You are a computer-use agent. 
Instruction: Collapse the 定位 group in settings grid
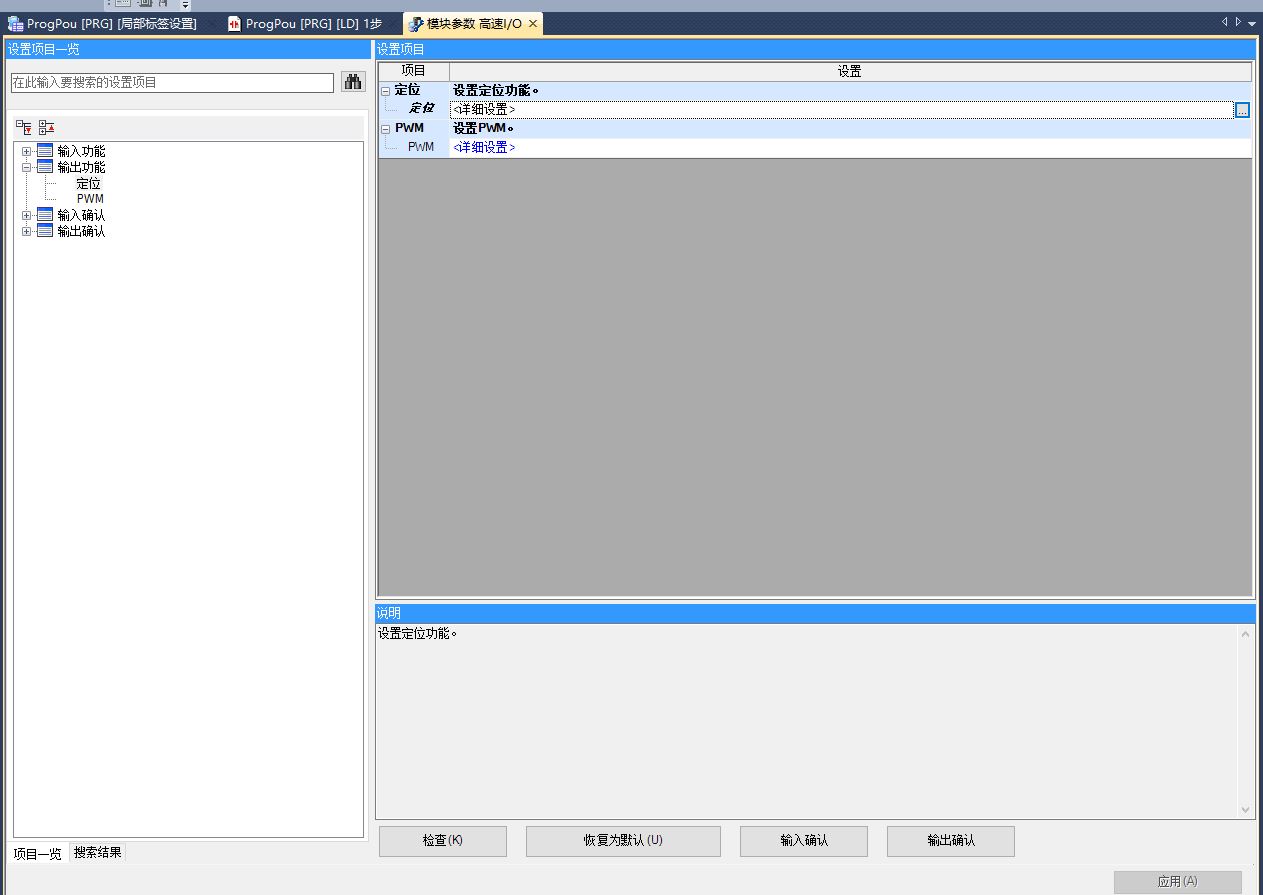click(x=386, y=91)
